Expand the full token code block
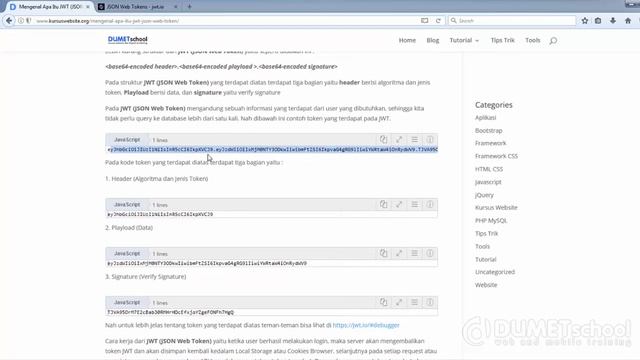Screen dimensions: 640x360 pos(399,140)
